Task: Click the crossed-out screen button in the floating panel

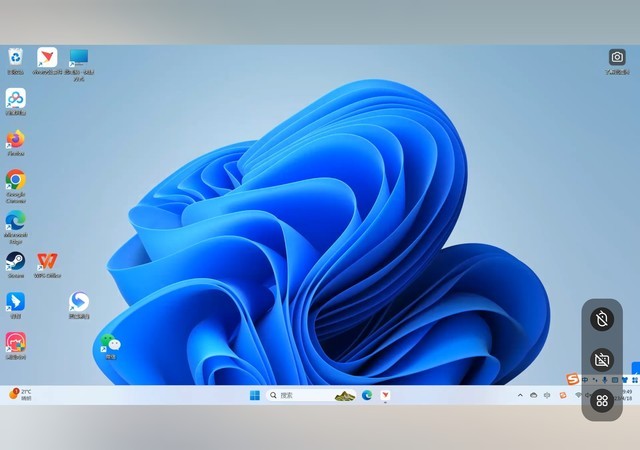Action: click(x=602, y=360)
